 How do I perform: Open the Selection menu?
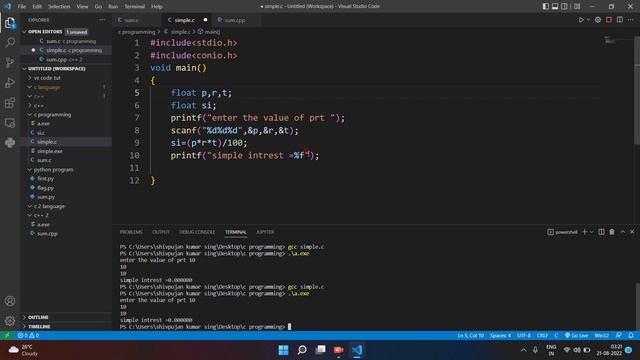(59, 7)
